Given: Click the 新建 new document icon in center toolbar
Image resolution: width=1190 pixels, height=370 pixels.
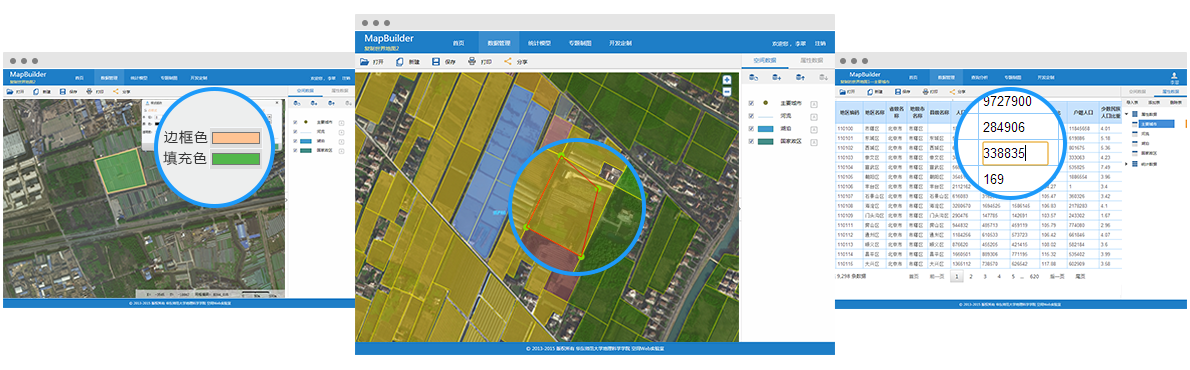Looking at the screenshot, I should point(399,61).
